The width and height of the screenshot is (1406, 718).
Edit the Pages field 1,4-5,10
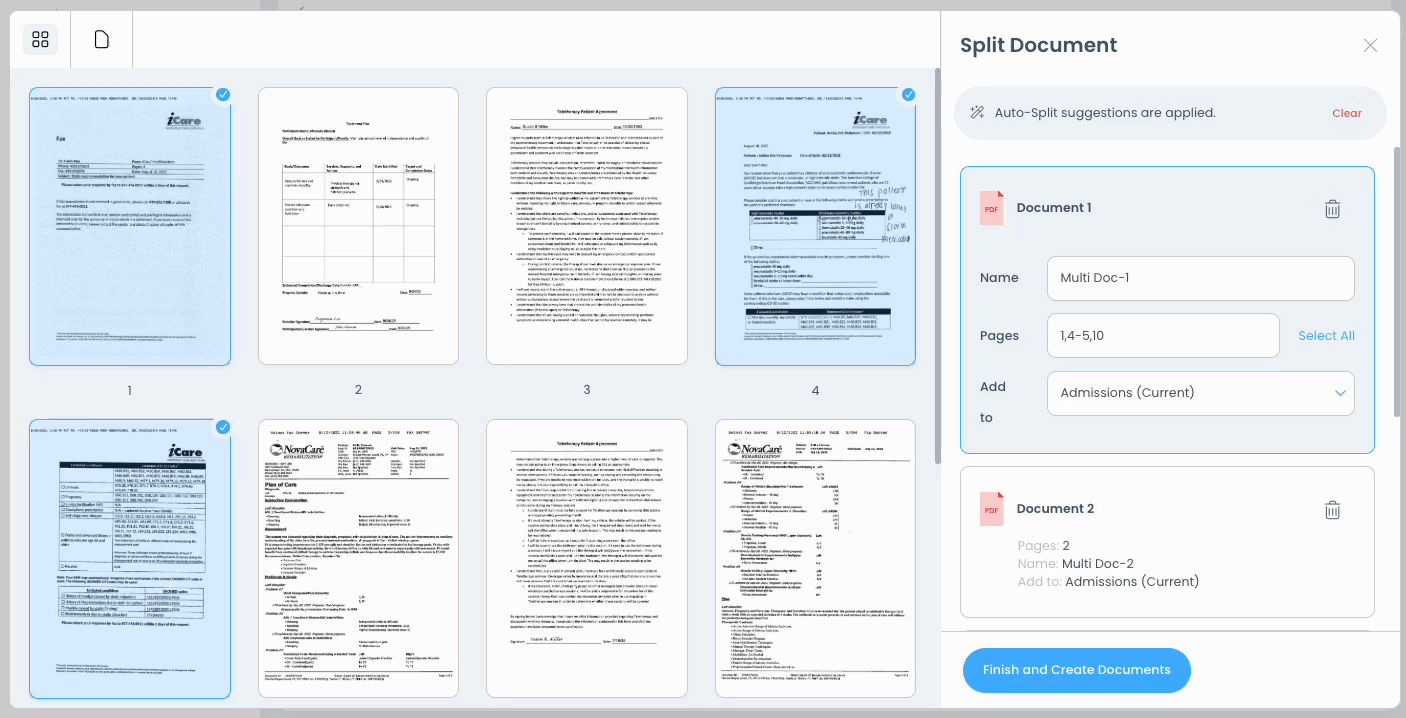[x=1162, y=336]
